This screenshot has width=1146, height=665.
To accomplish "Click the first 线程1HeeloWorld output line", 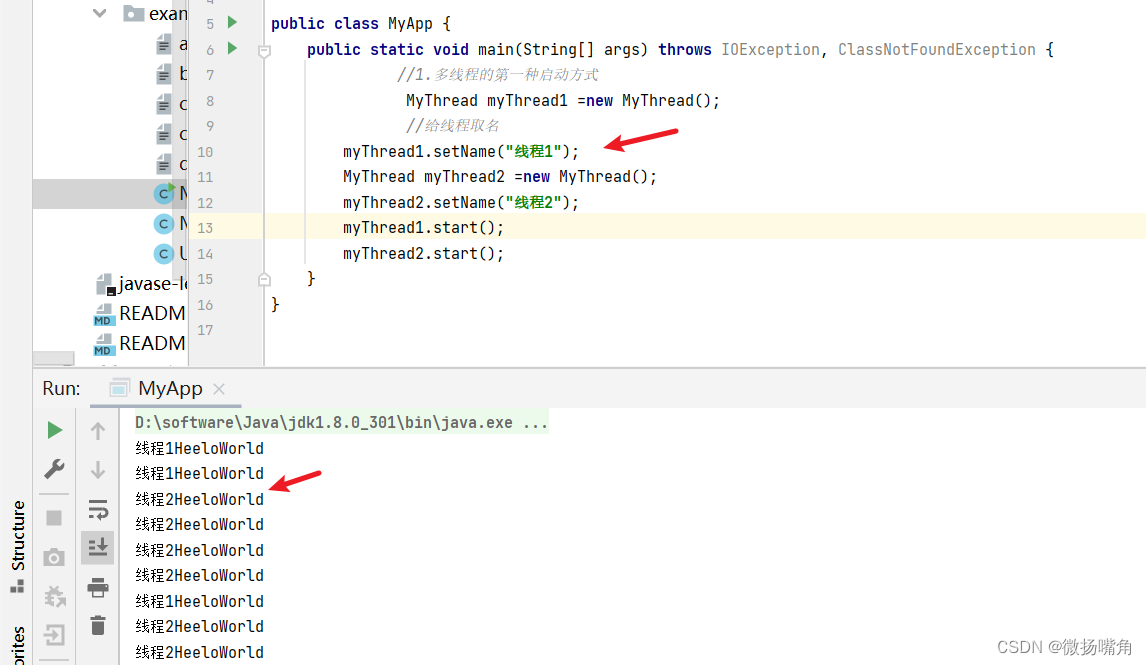I will pyautogui.click(x=200, y=448).
